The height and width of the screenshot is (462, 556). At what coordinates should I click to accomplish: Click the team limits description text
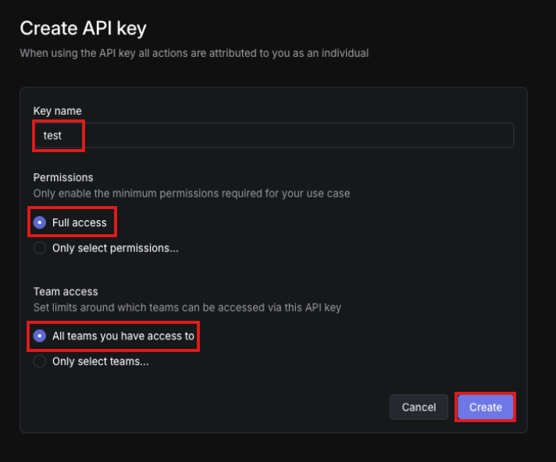[187, 307]
